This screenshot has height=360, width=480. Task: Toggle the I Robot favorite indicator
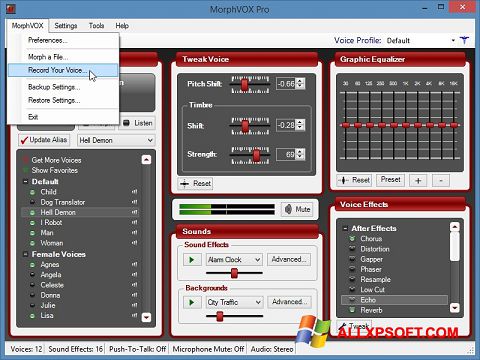(33, 223)
